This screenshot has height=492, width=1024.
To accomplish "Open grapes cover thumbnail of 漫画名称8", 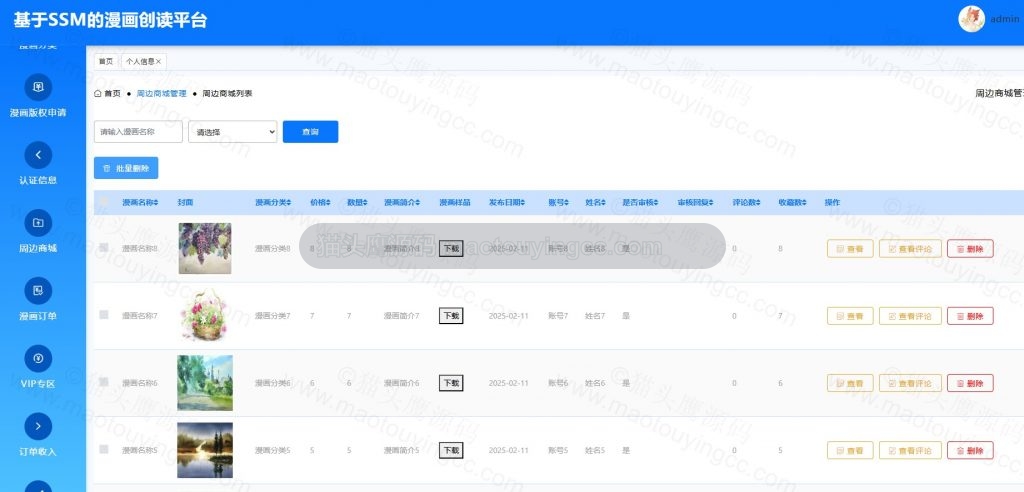I will [204, 248].
